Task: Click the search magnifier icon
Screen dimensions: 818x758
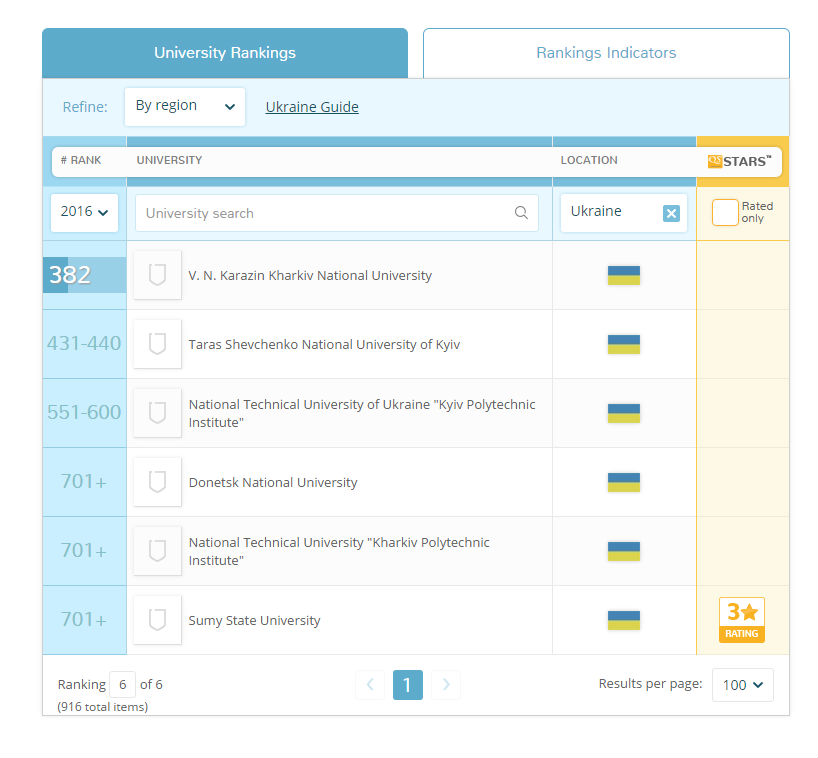Action: pos(521,212)
